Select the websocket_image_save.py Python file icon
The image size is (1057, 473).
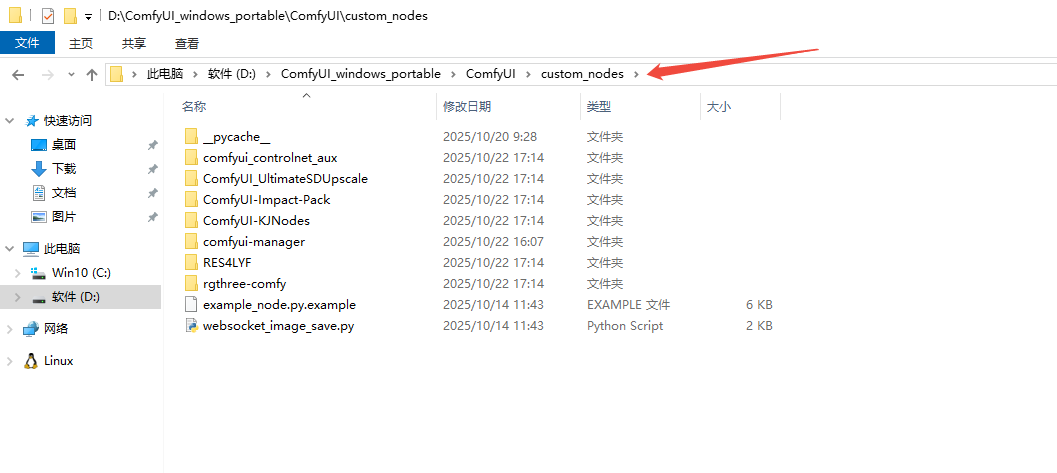point(192,326)
